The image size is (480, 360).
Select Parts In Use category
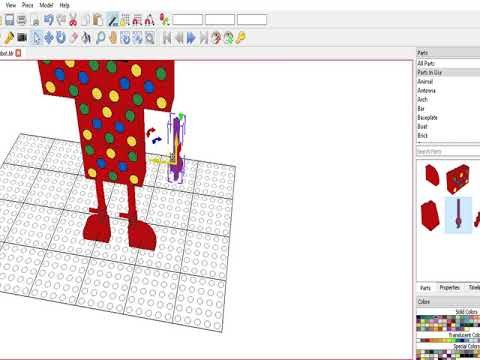430,72
